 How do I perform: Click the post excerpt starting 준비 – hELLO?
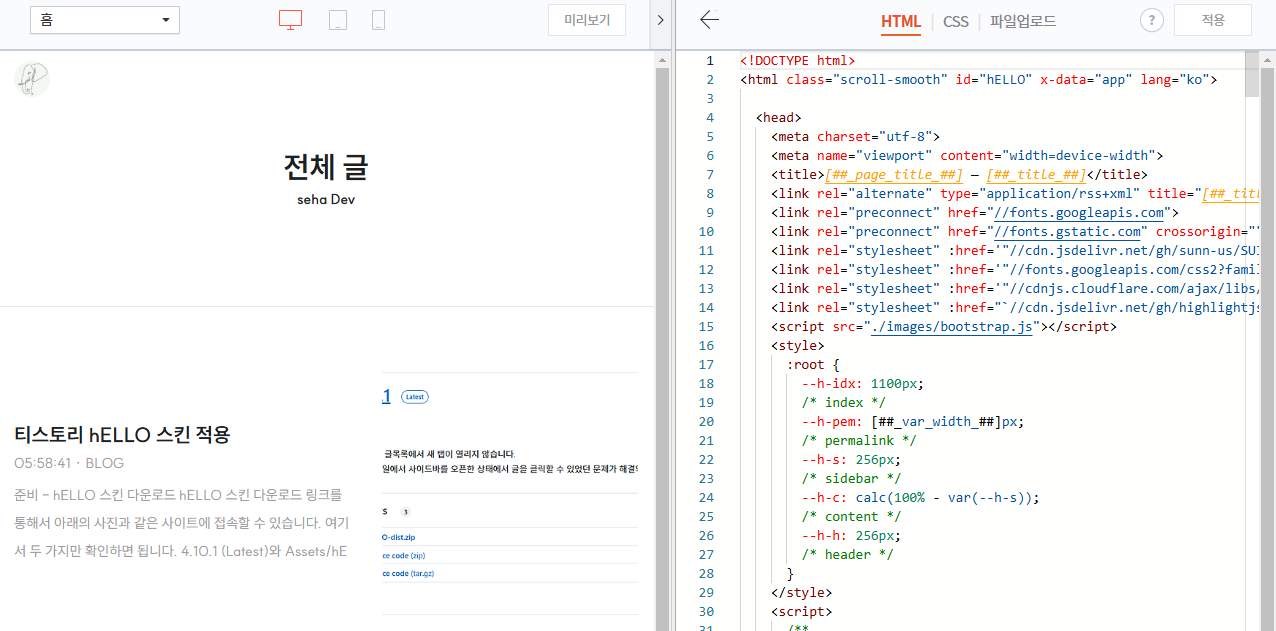coord(182,523)
